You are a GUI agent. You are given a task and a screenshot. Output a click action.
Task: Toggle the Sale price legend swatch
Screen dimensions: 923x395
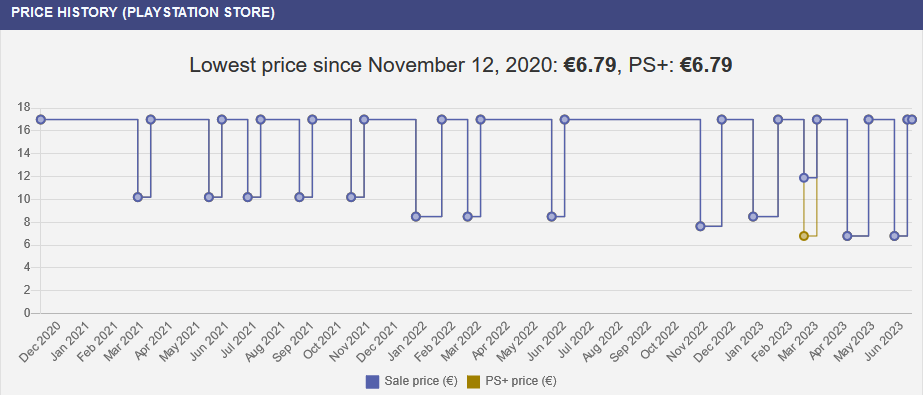[x=372, y=381]
